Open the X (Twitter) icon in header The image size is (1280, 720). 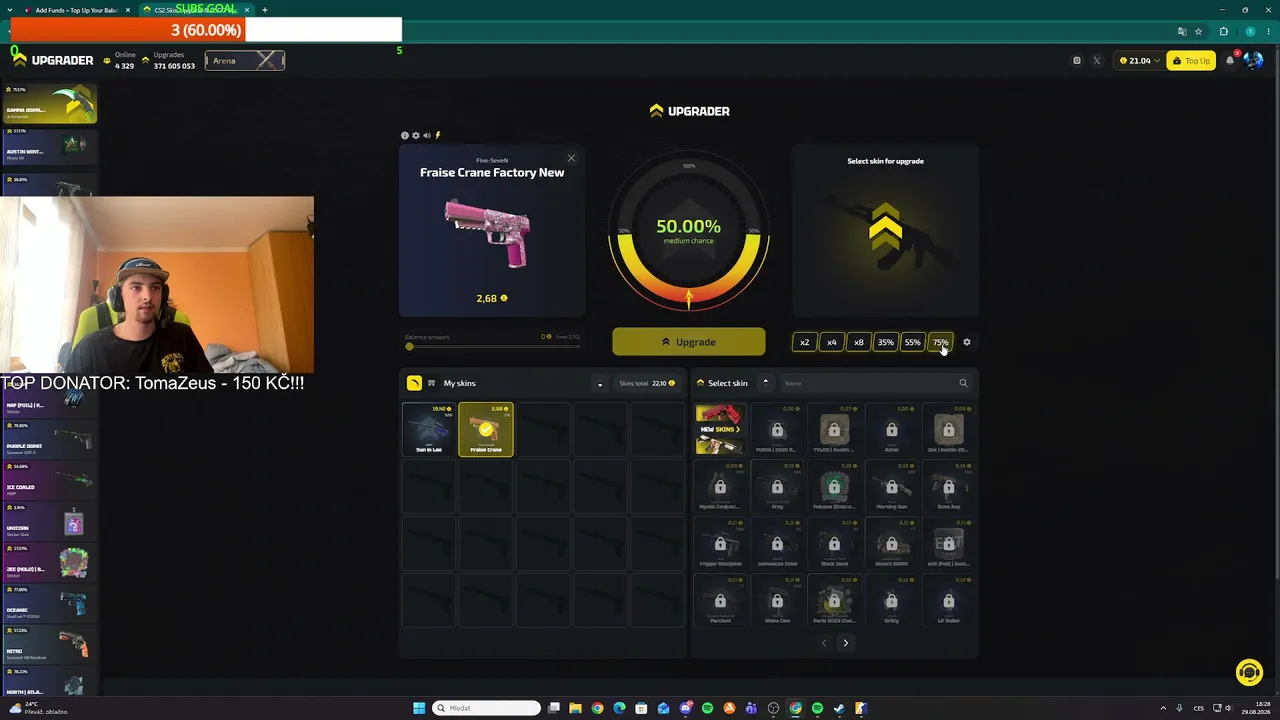pyautogui.click(x=1096, y=61)
